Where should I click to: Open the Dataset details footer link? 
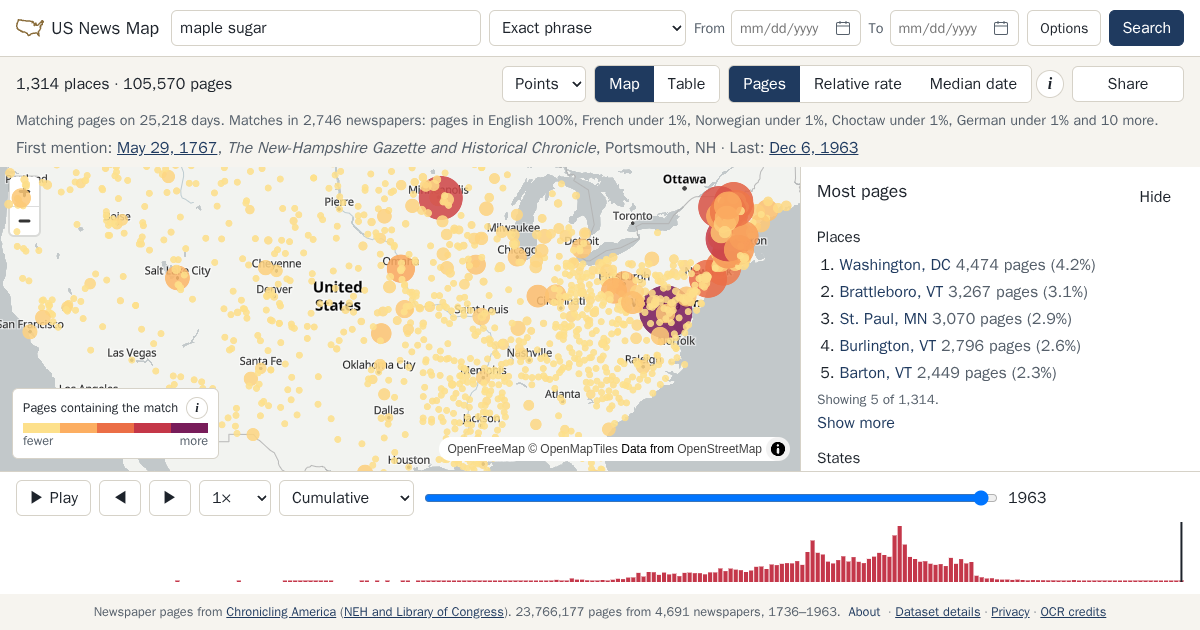point(938,612)
